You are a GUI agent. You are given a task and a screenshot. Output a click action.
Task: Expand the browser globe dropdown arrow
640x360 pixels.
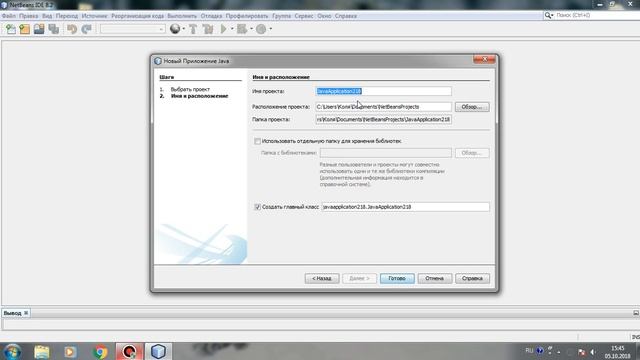coord(183,29)
